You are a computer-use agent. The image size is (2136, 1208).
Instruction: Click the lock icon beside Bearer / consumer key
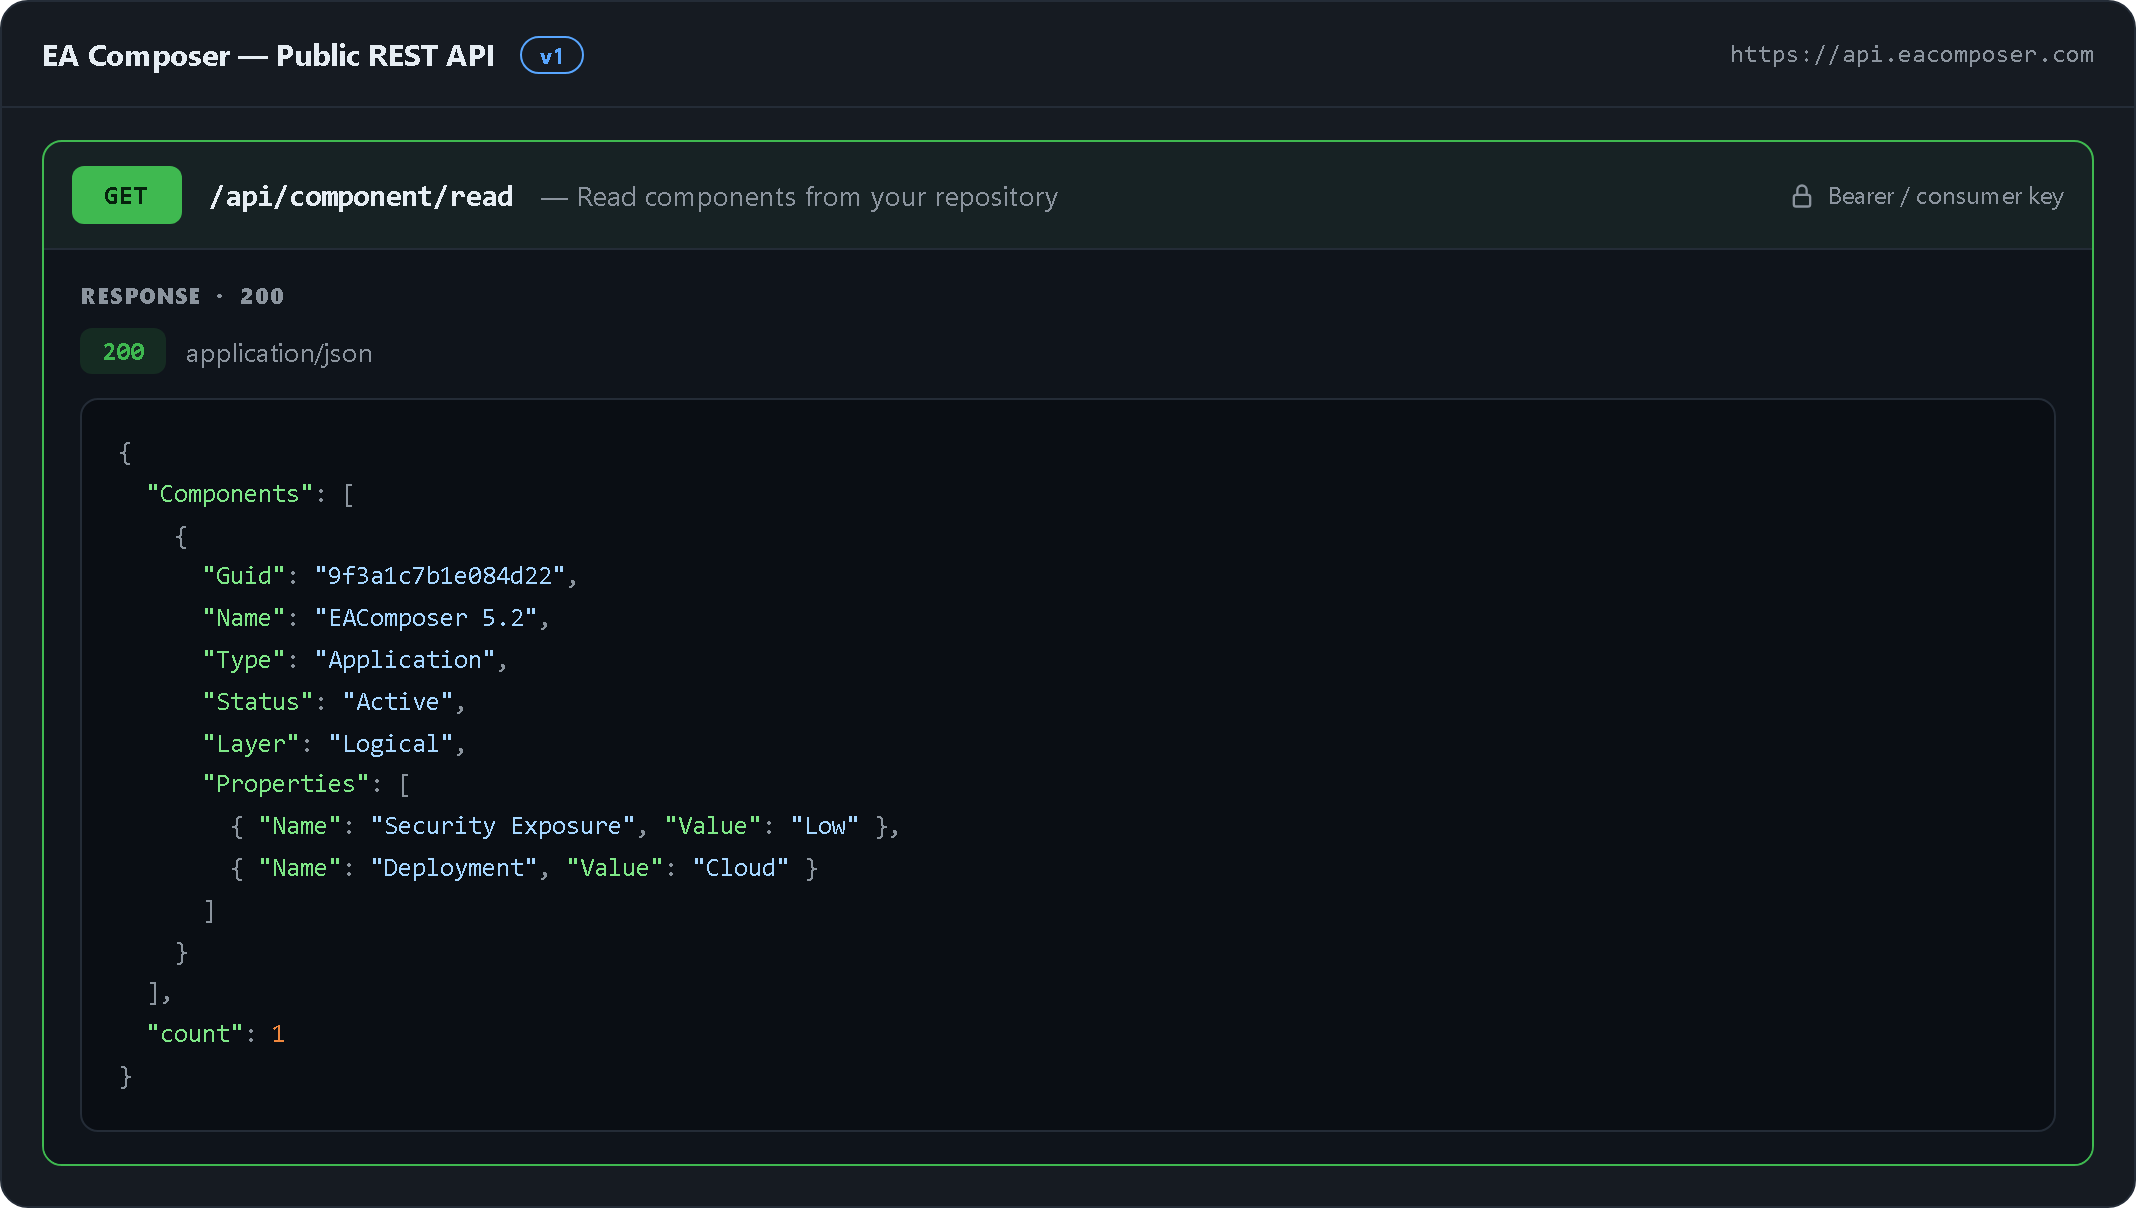(x=1801, y=196)
